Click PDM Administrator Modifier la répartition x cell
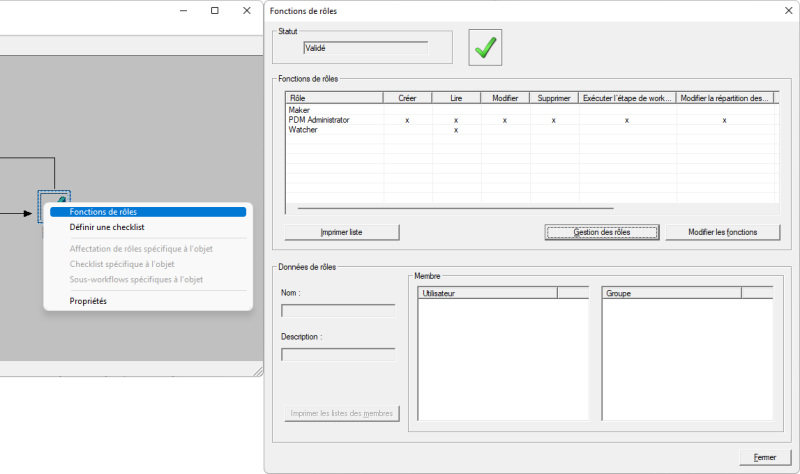 pos(724,120)
